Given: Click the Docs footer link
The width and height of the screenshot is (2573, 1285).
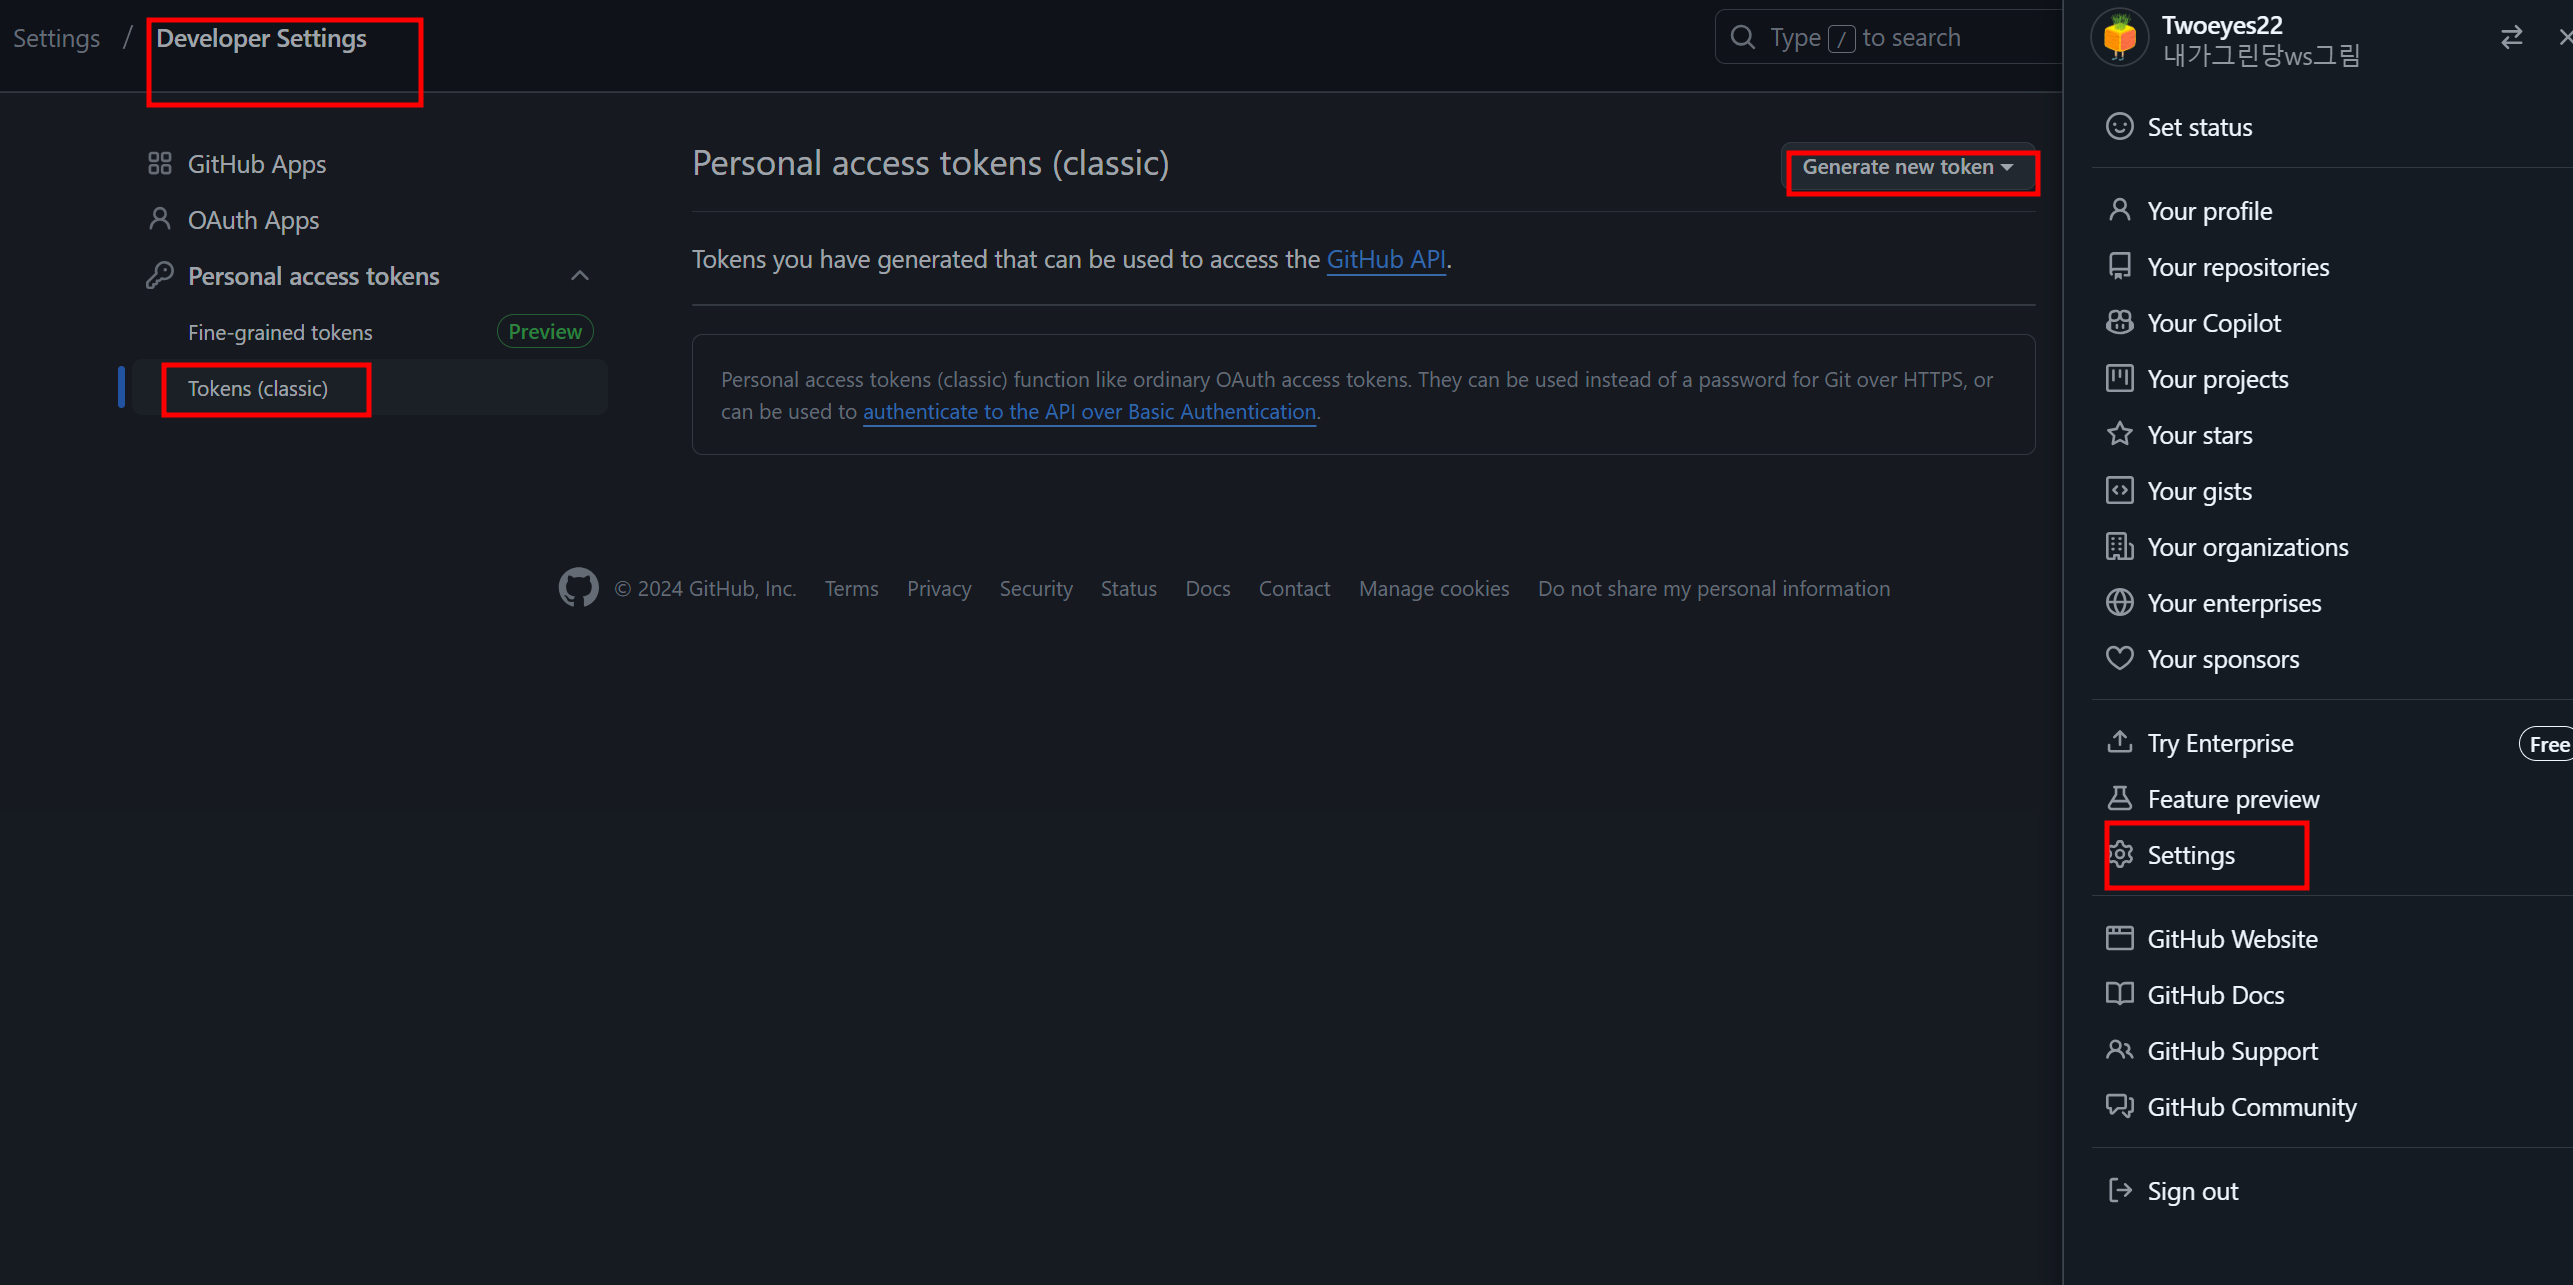Looking at the screenshot, I should pos(1208,589).
